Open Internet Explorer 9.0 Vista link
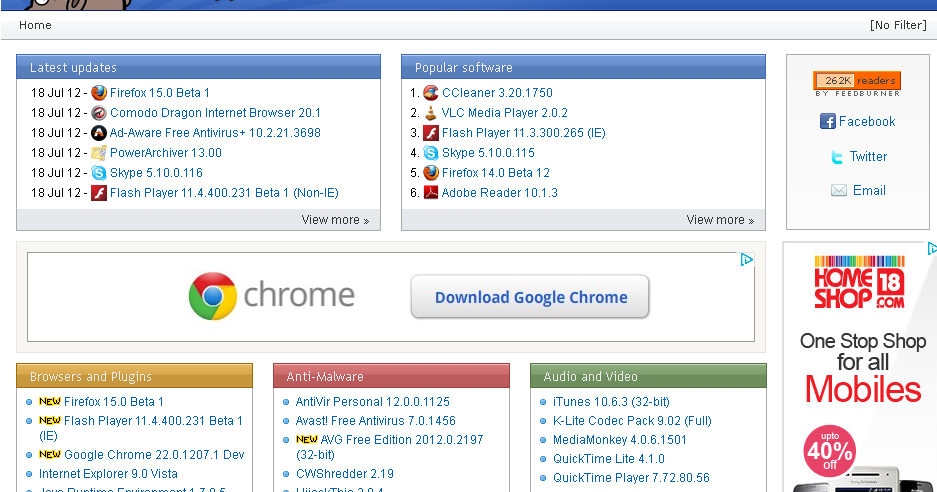937x492 pixels. tap(108, 473)
